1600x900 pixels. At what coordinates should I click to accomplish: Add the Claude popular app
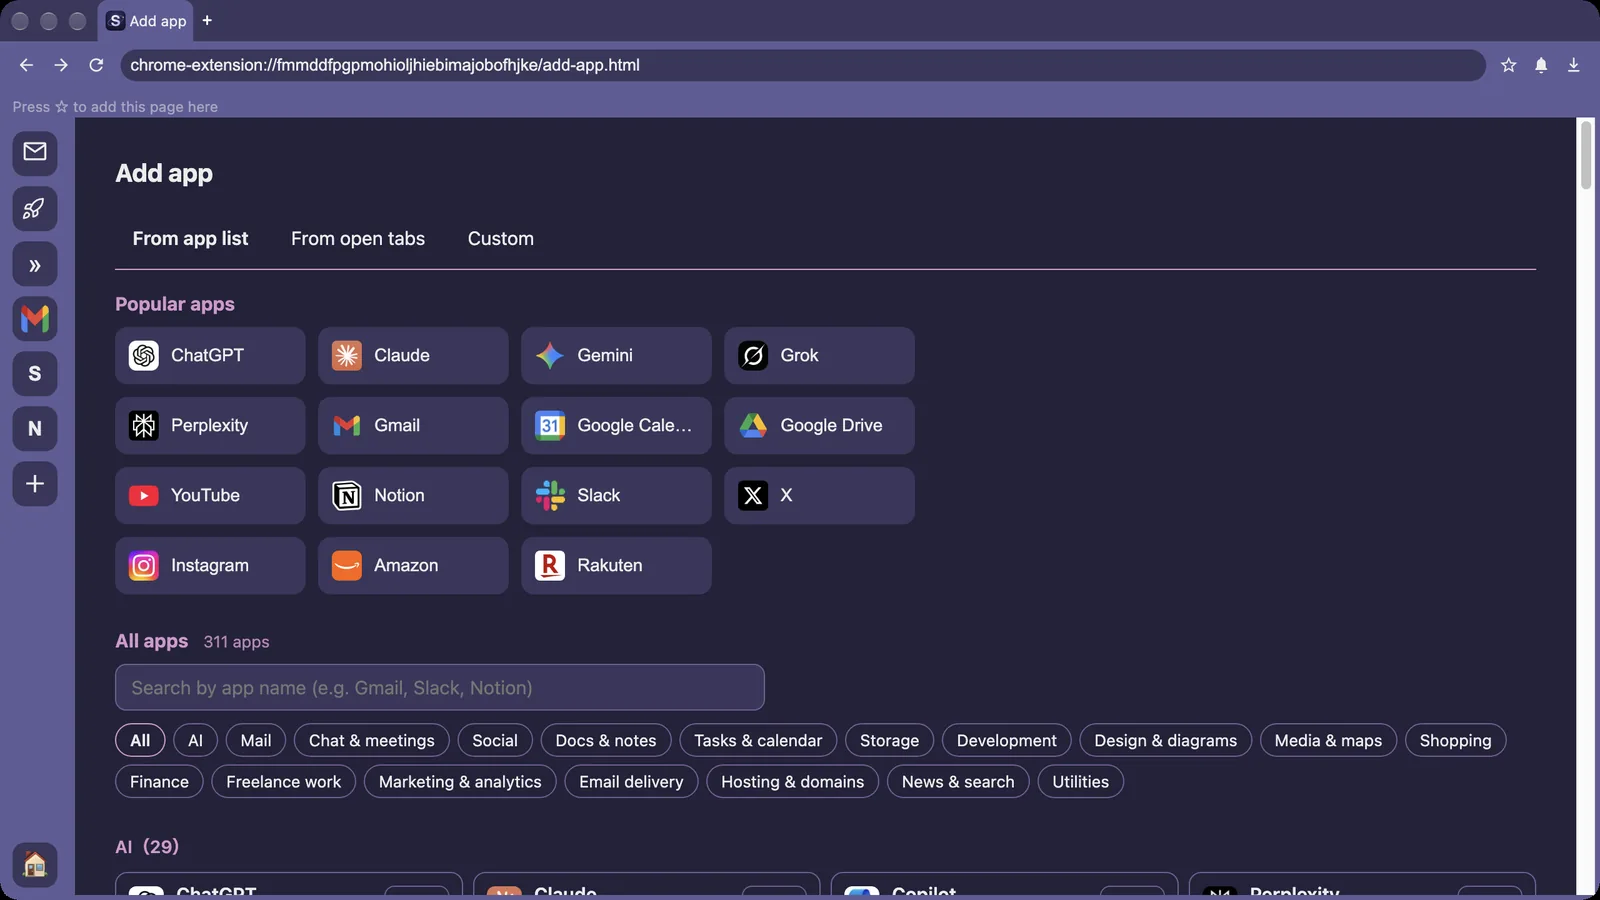tap(413, 356)
